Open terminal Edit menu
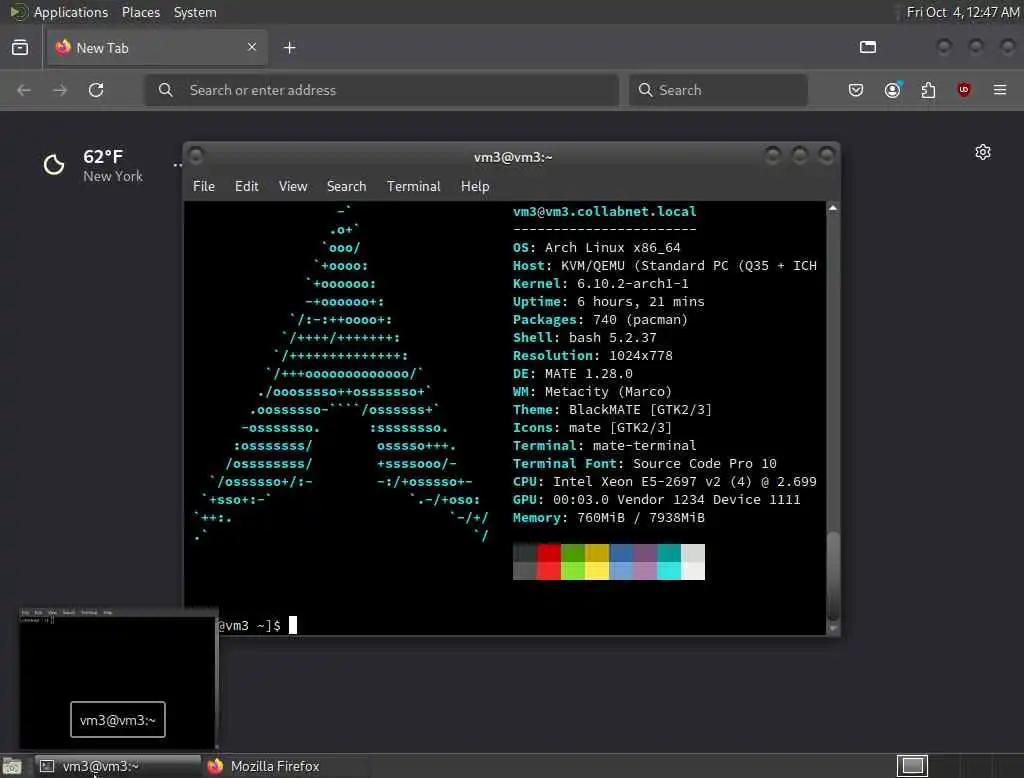This screenshot has height=778, width=1024. [x=246, y=186]
